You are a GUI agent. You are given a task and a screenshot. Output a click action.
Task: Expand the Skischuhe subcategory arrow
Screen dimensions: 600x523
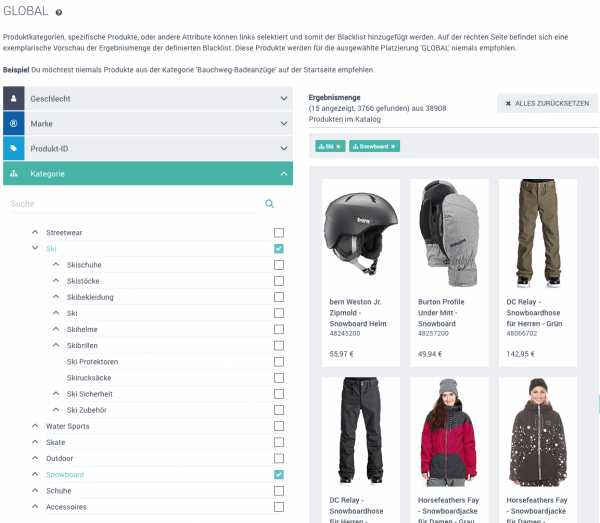pos(56,264)
